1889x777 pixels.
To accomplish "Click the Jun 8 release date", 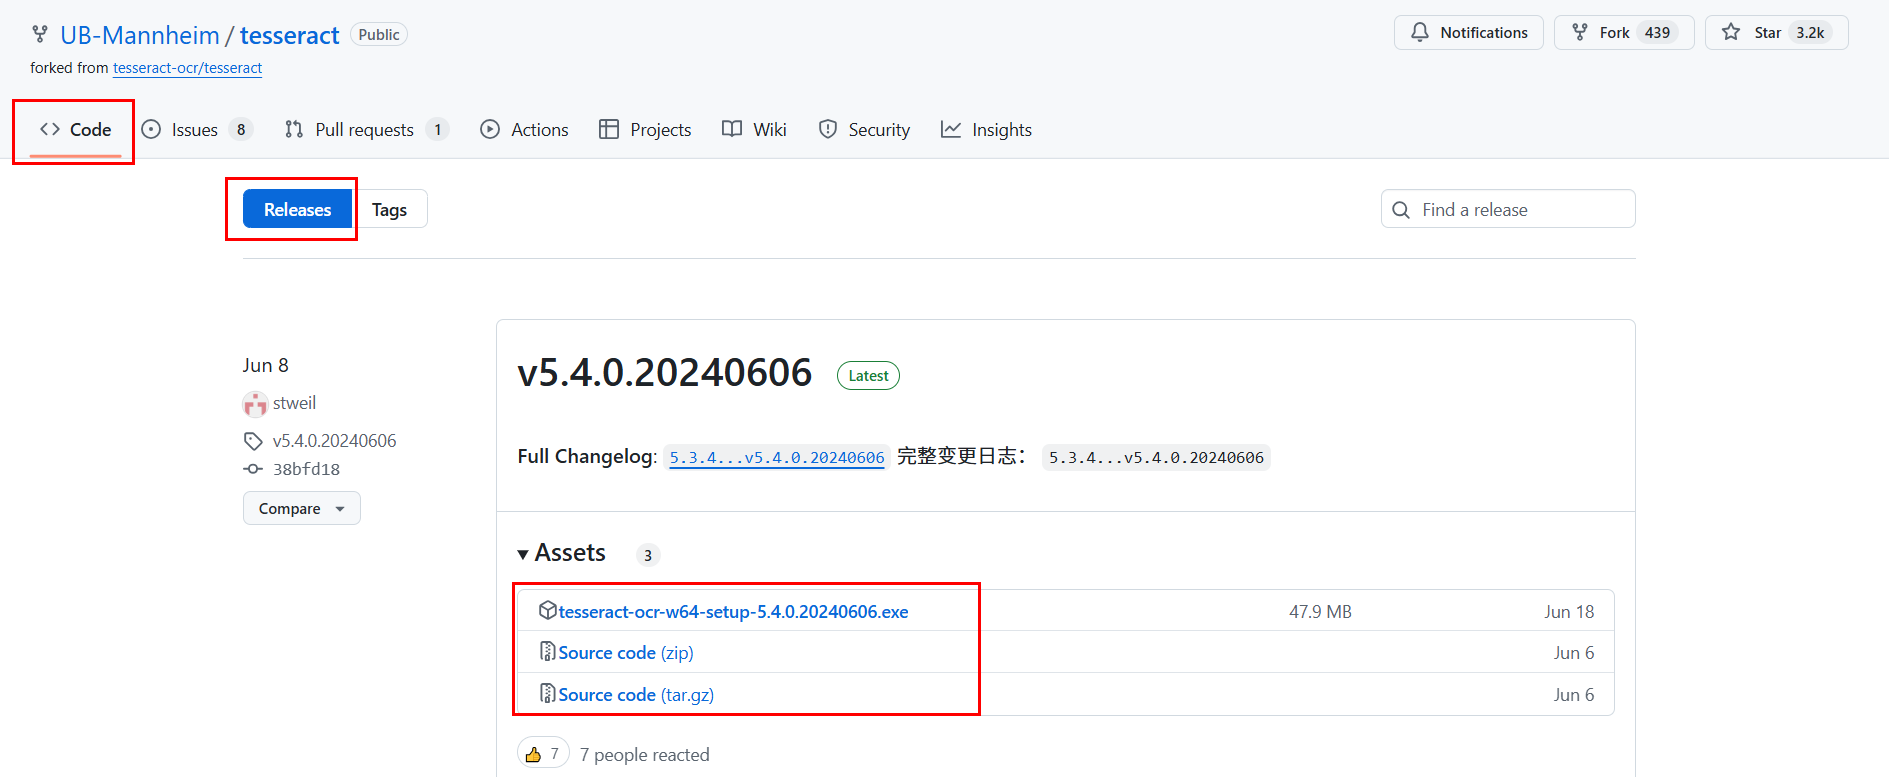I will point(265,366).
